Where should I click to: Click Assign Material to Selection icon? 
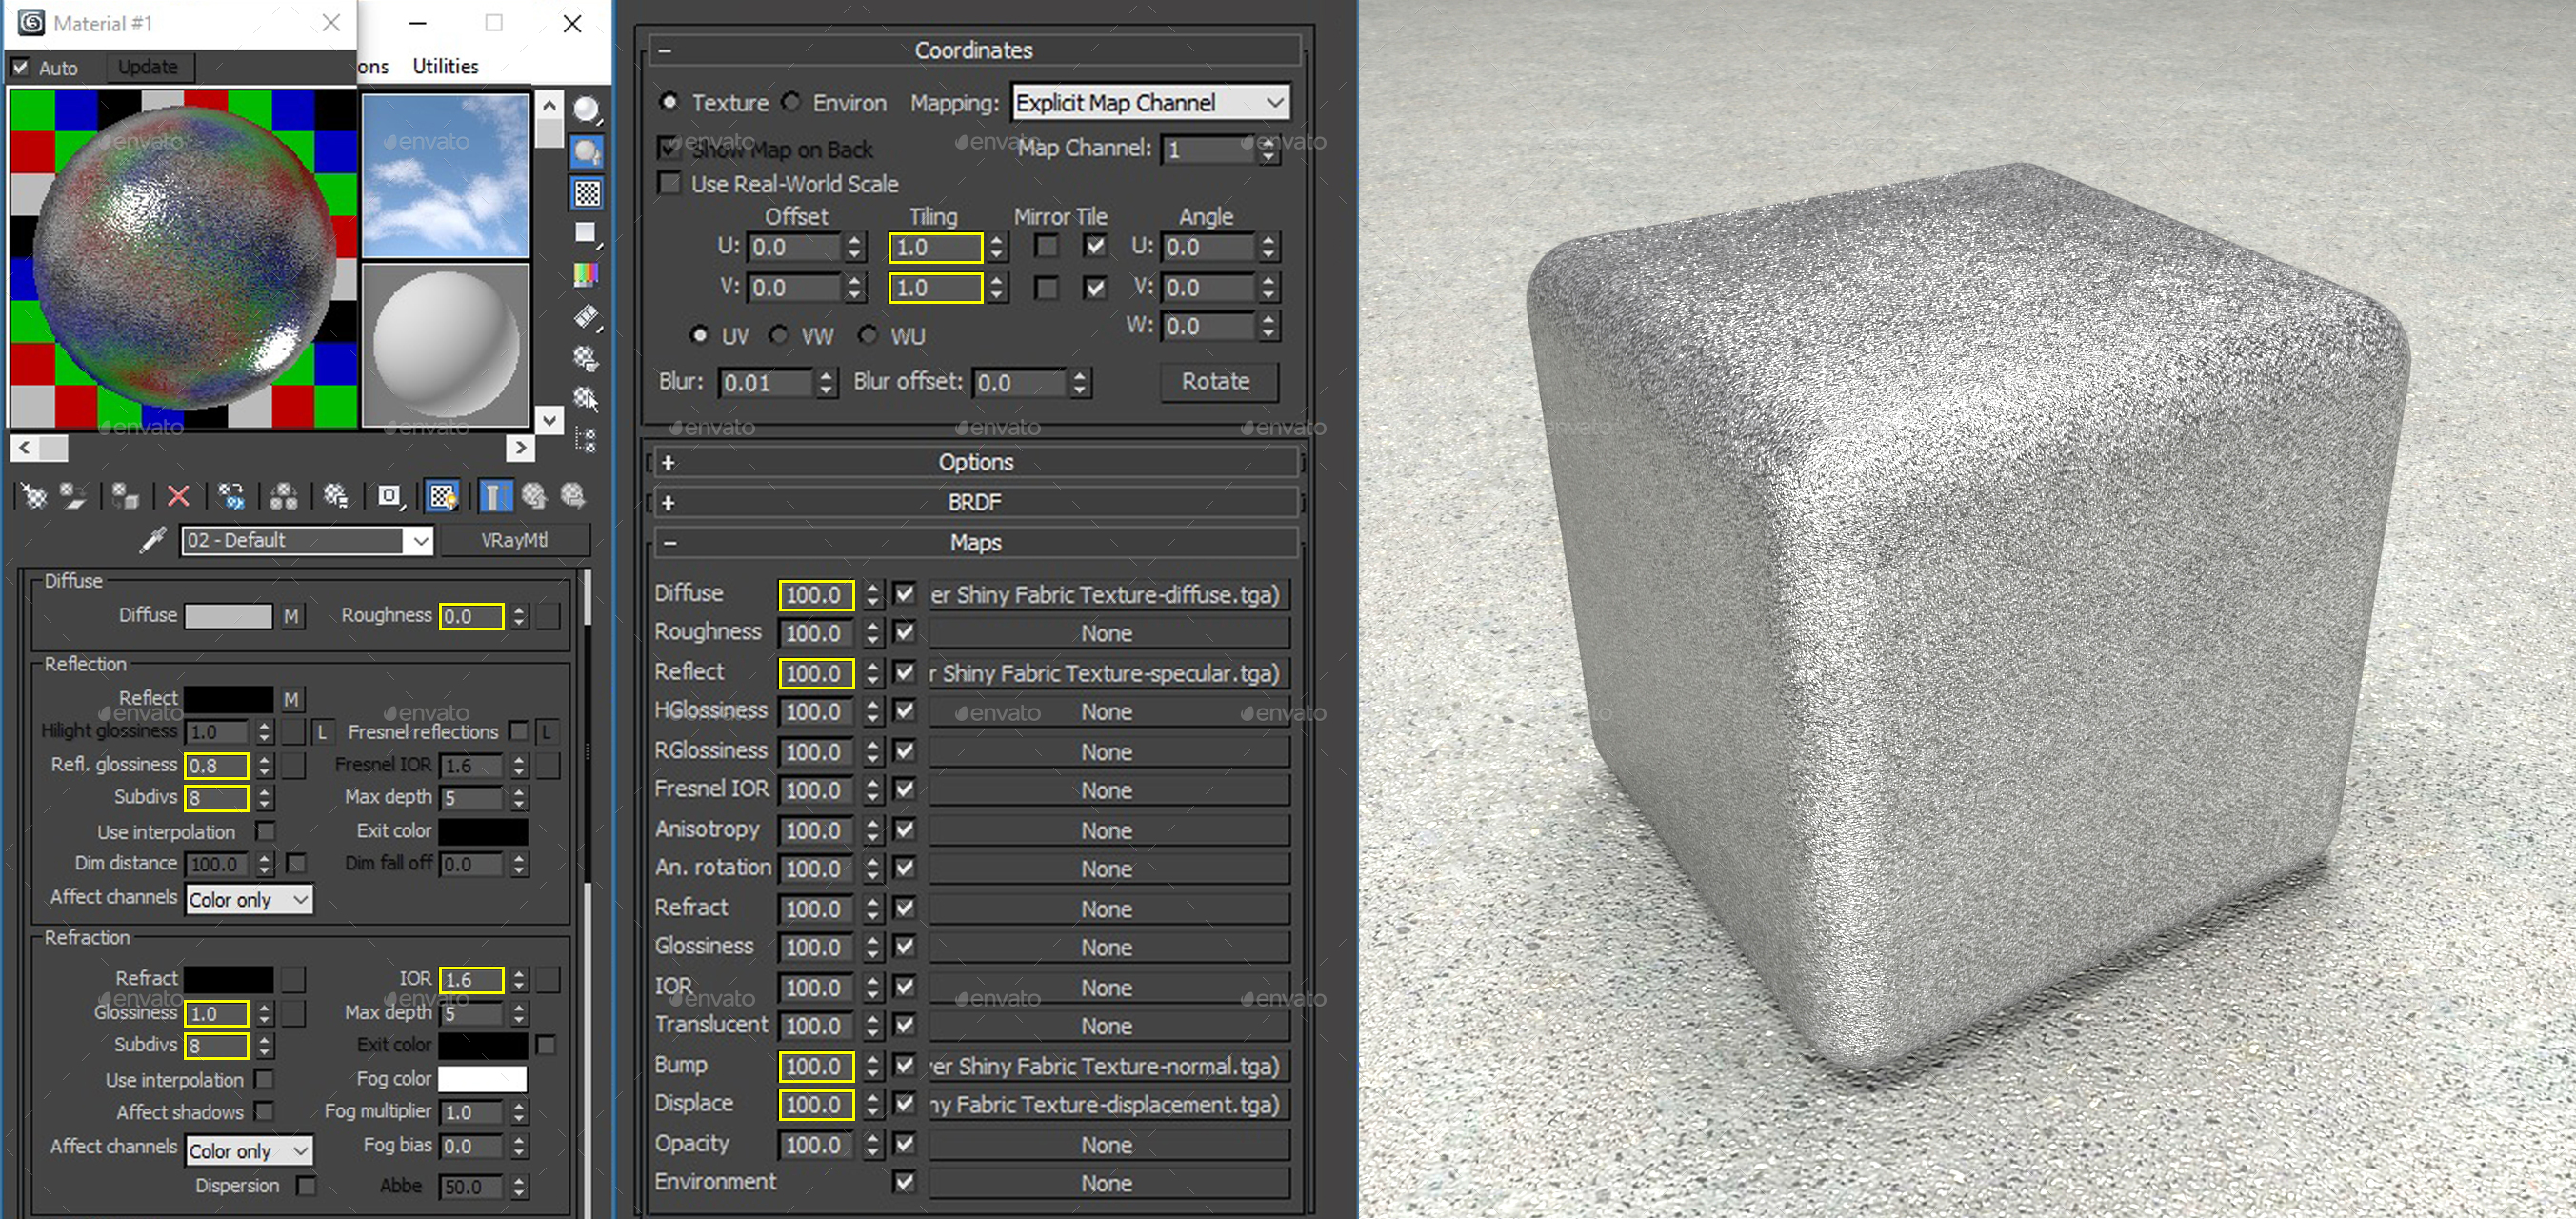125,496
